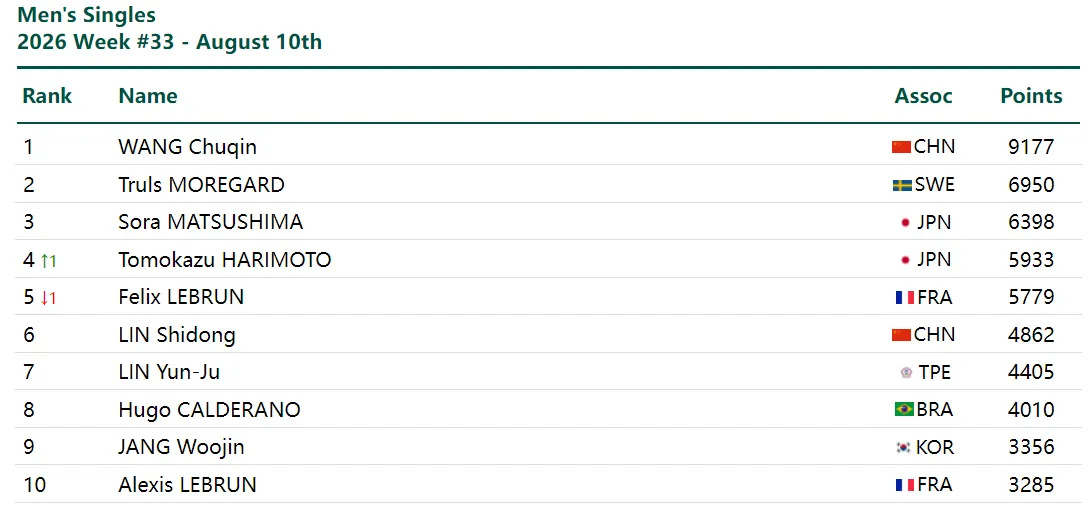Sort by the Name column header
This screenshot has height=508, width=1089.
coord(148,95)
